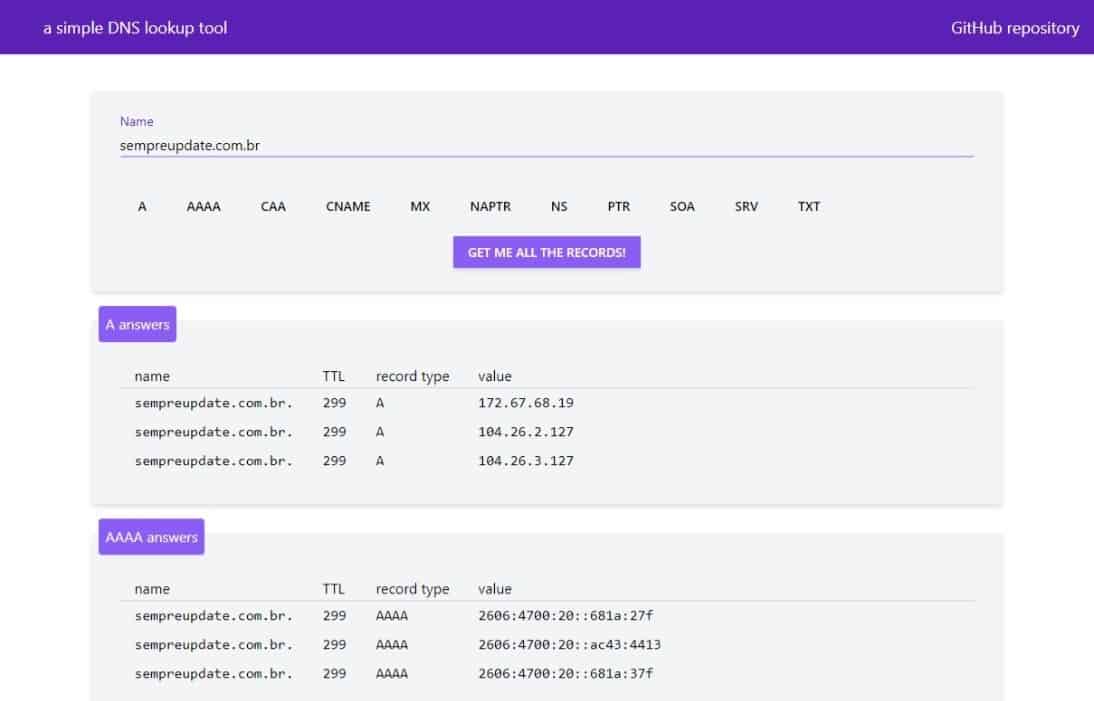The width and height of the screenshot is (1094, 701).
Task: Click the 'AAAA answers' section label
Action: tap(151, 537)
